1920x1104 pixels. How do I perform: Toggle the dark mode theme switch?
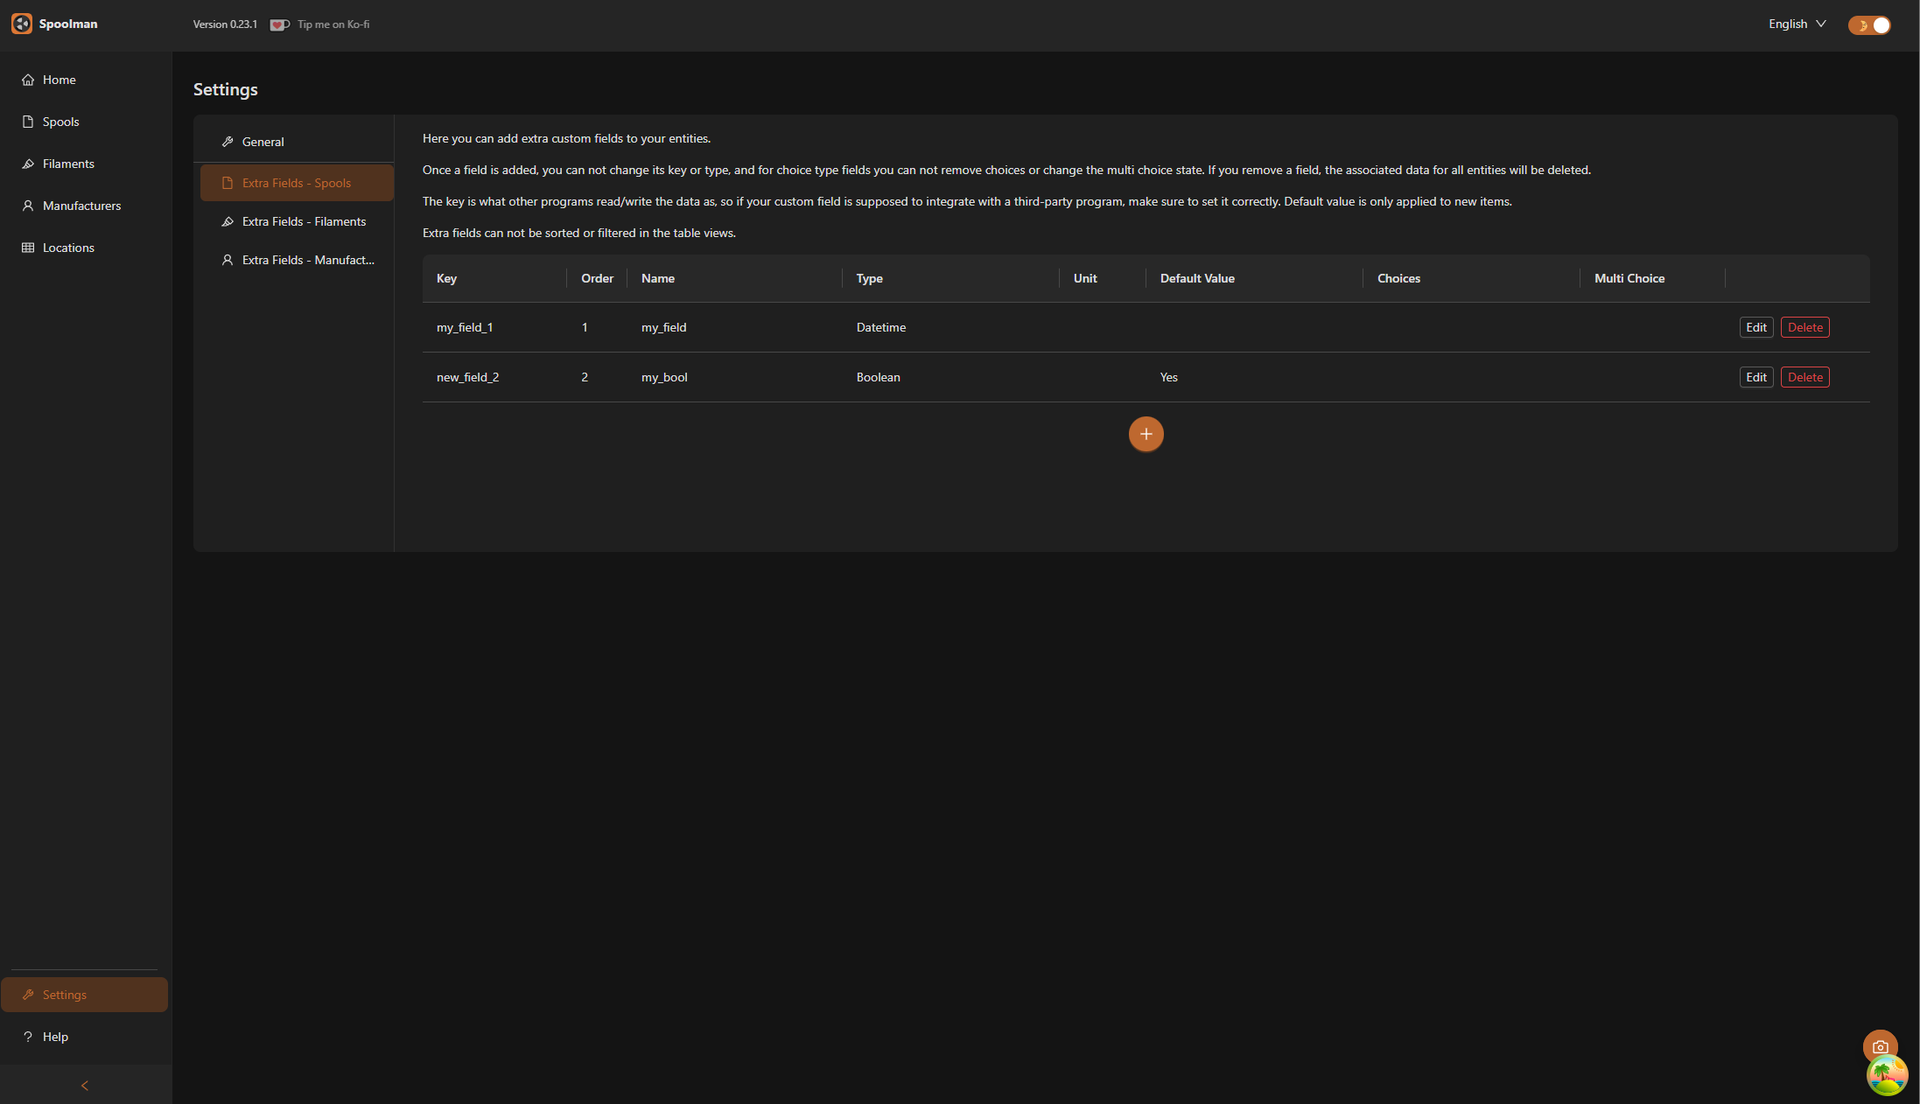click(1869, 25)
